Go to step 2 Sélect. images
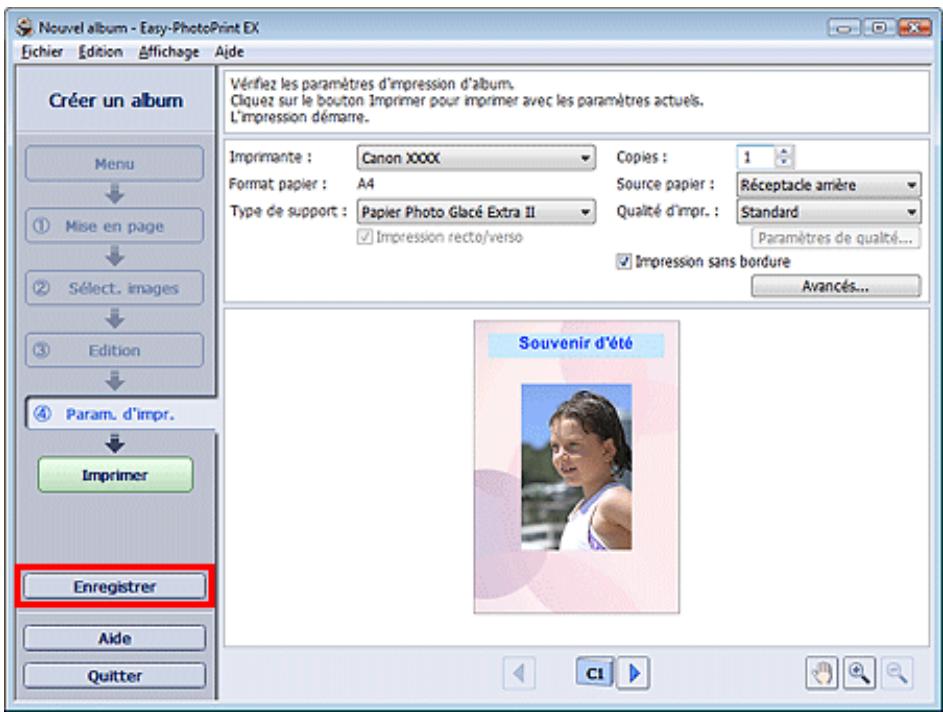The height and width of the screenshot is (712, 943). (x=114, y=288)
